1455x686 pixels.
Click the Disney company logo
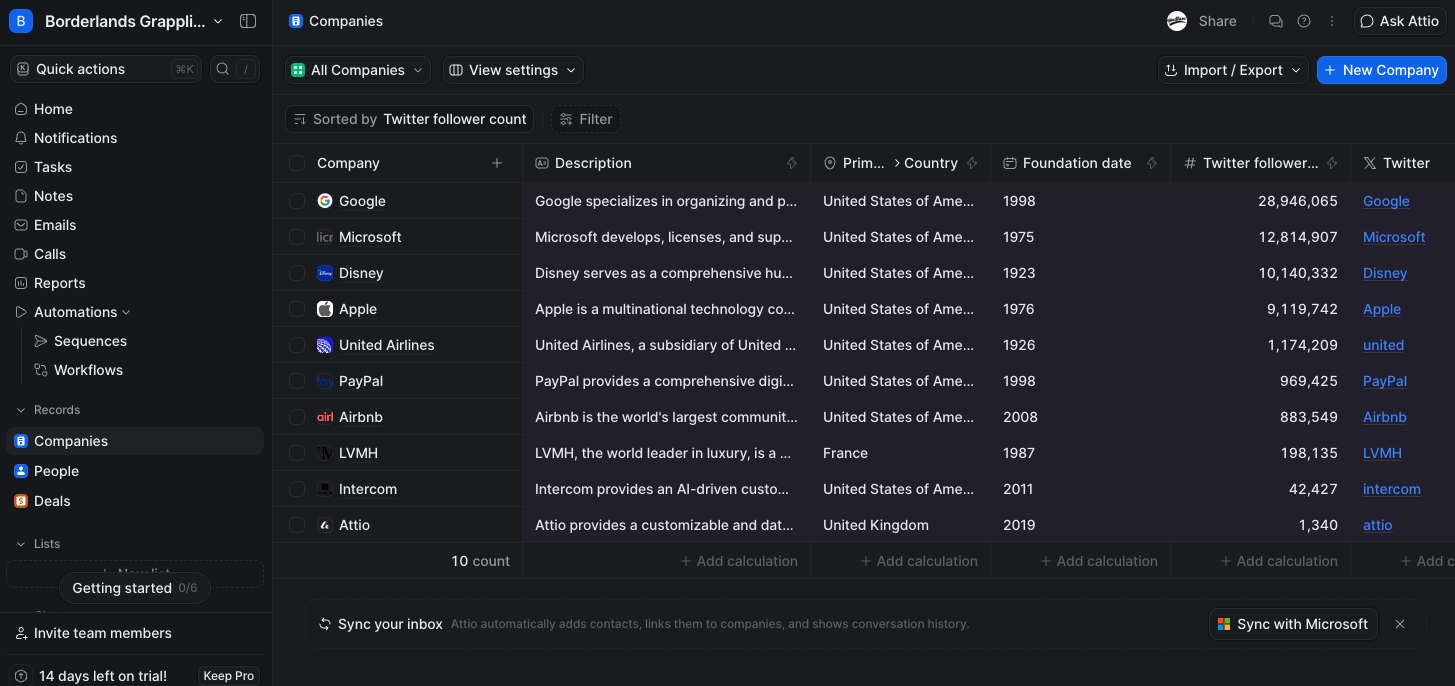[x=325, y=273]
